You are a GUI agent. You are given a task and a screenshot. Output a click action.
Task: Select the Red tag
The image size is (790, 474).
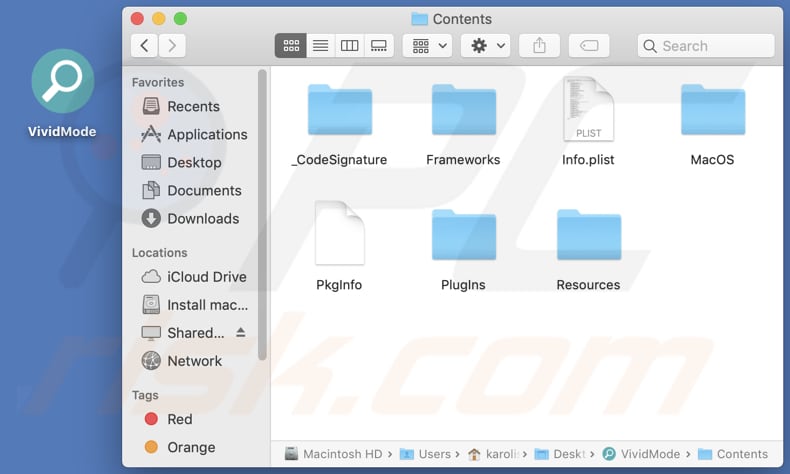click(x=168, y=419)
